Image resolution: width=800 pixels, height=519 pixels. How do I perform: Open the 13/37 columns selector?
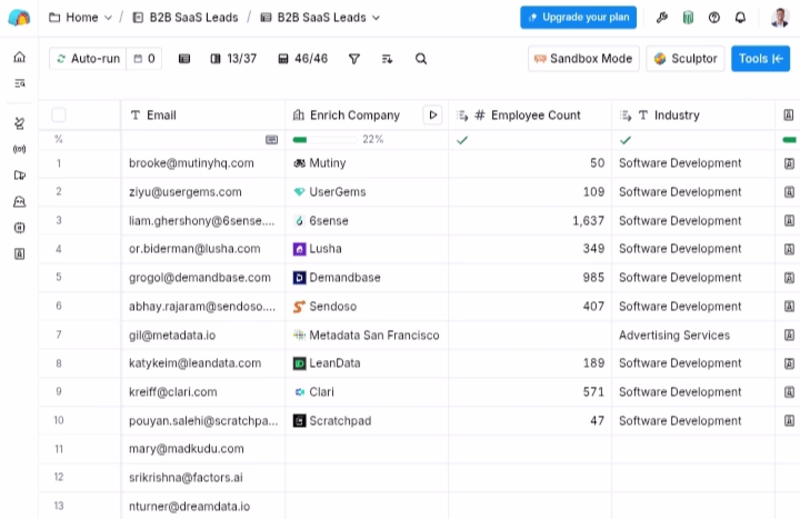pos(233,59)
